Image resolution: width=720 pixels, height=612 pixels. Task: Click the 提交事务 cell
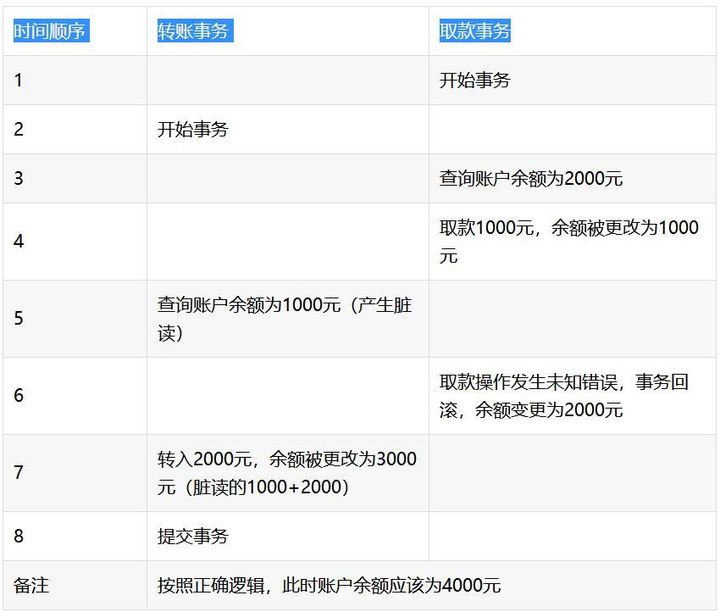[193, 536]
